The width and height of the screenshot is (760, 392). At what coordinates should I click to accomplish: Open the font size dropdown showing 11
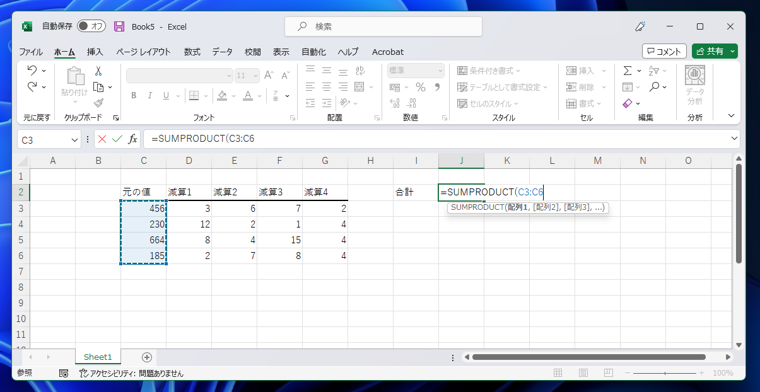click(x=255, y=76)
